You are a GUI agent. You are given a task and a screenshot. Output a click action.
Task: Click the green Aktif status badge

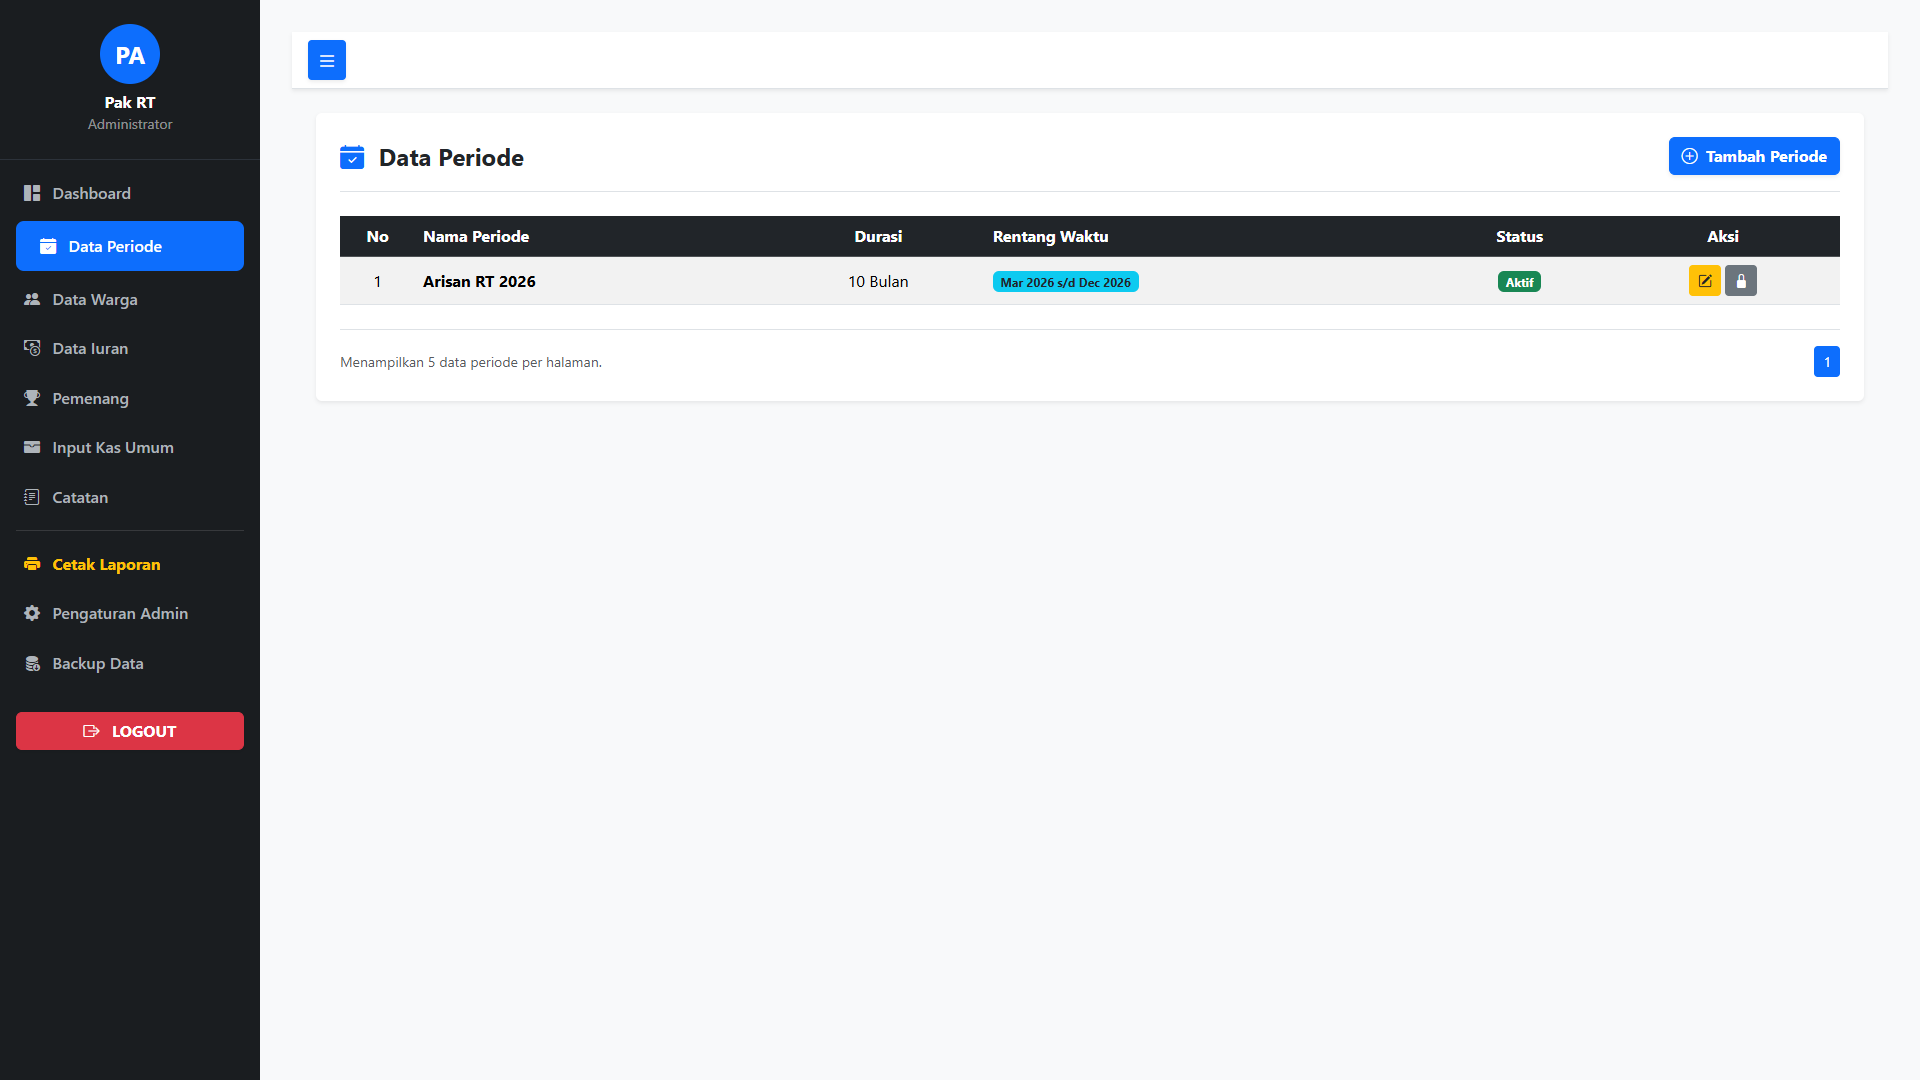(1519, 282)
